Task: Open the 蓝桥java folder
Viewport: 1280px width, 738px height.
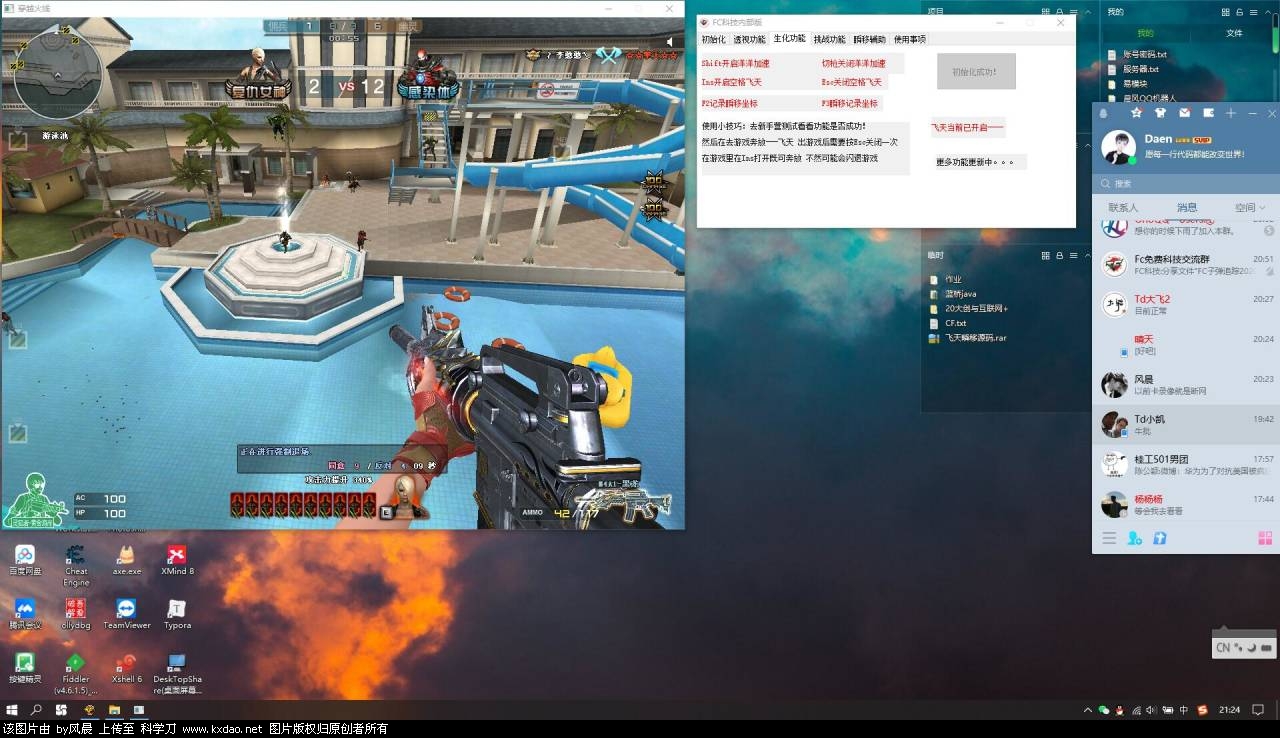Action: click(x=952, y=294)
